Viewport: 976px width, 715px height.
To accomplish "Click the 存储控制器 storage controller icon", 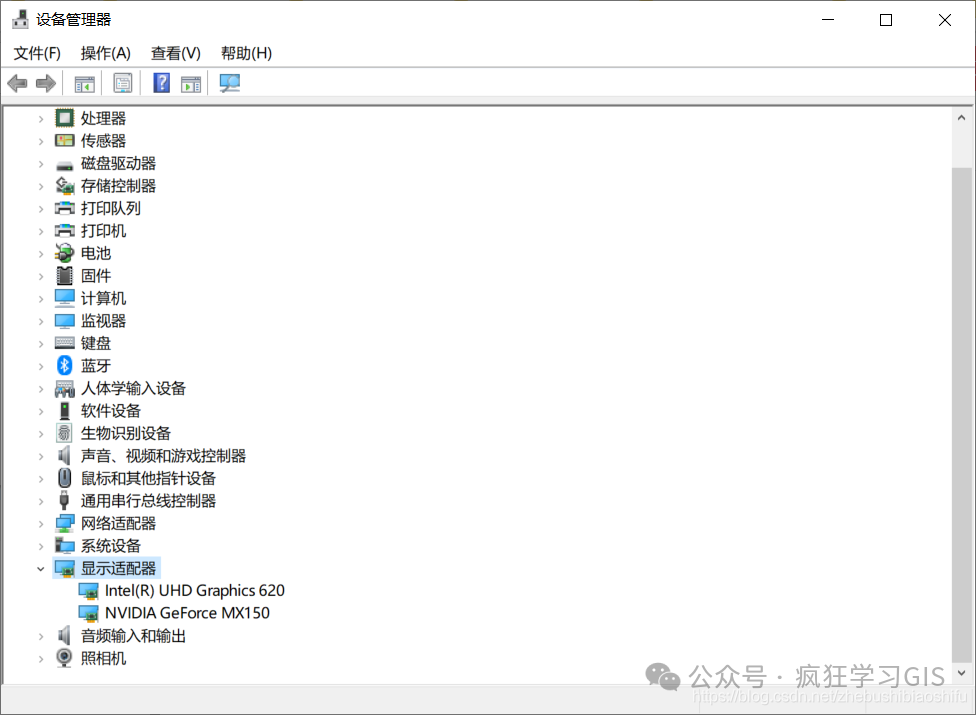I will click(x=65, y=185).
